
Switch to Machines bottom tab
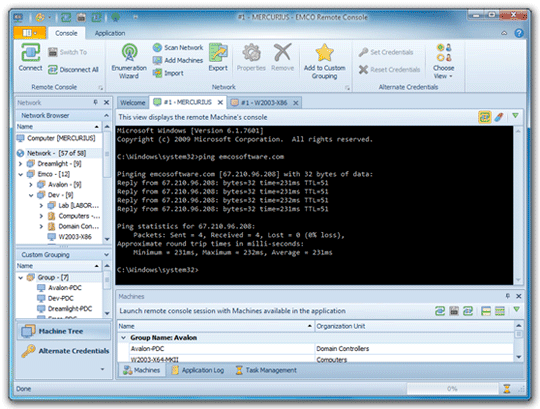coord(142,370)
